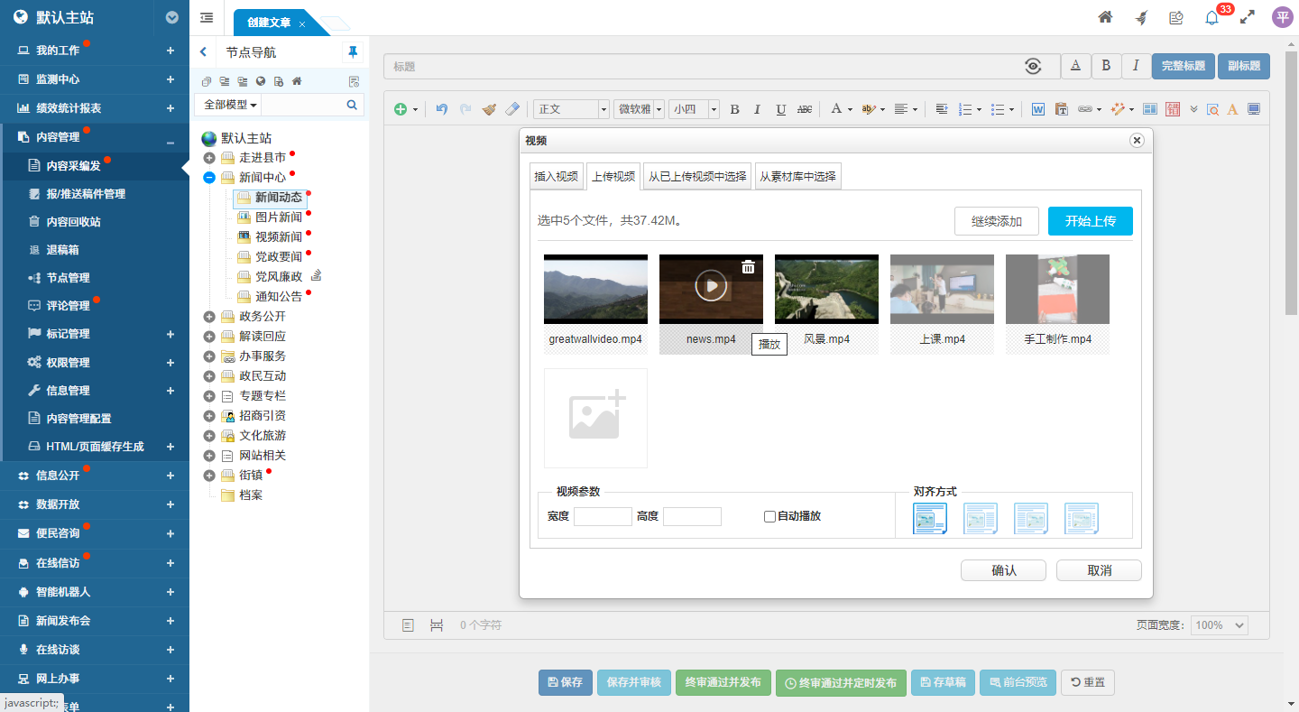This screenshot has width=1299, height=712.
Task: Enable the 自动播放 checkbox
Action: pos(770,517)
